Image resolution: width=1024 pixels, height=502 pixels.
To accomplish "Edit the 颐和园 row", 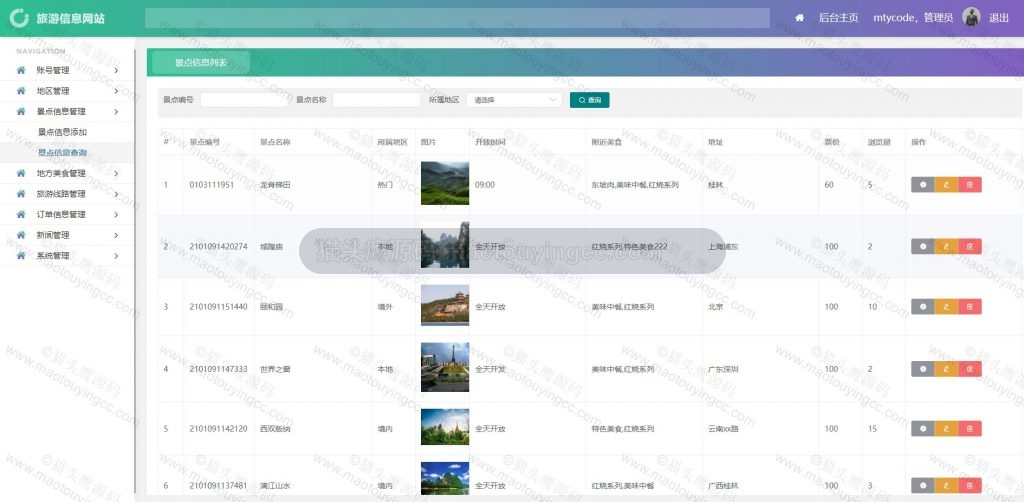I will point(946,307).
